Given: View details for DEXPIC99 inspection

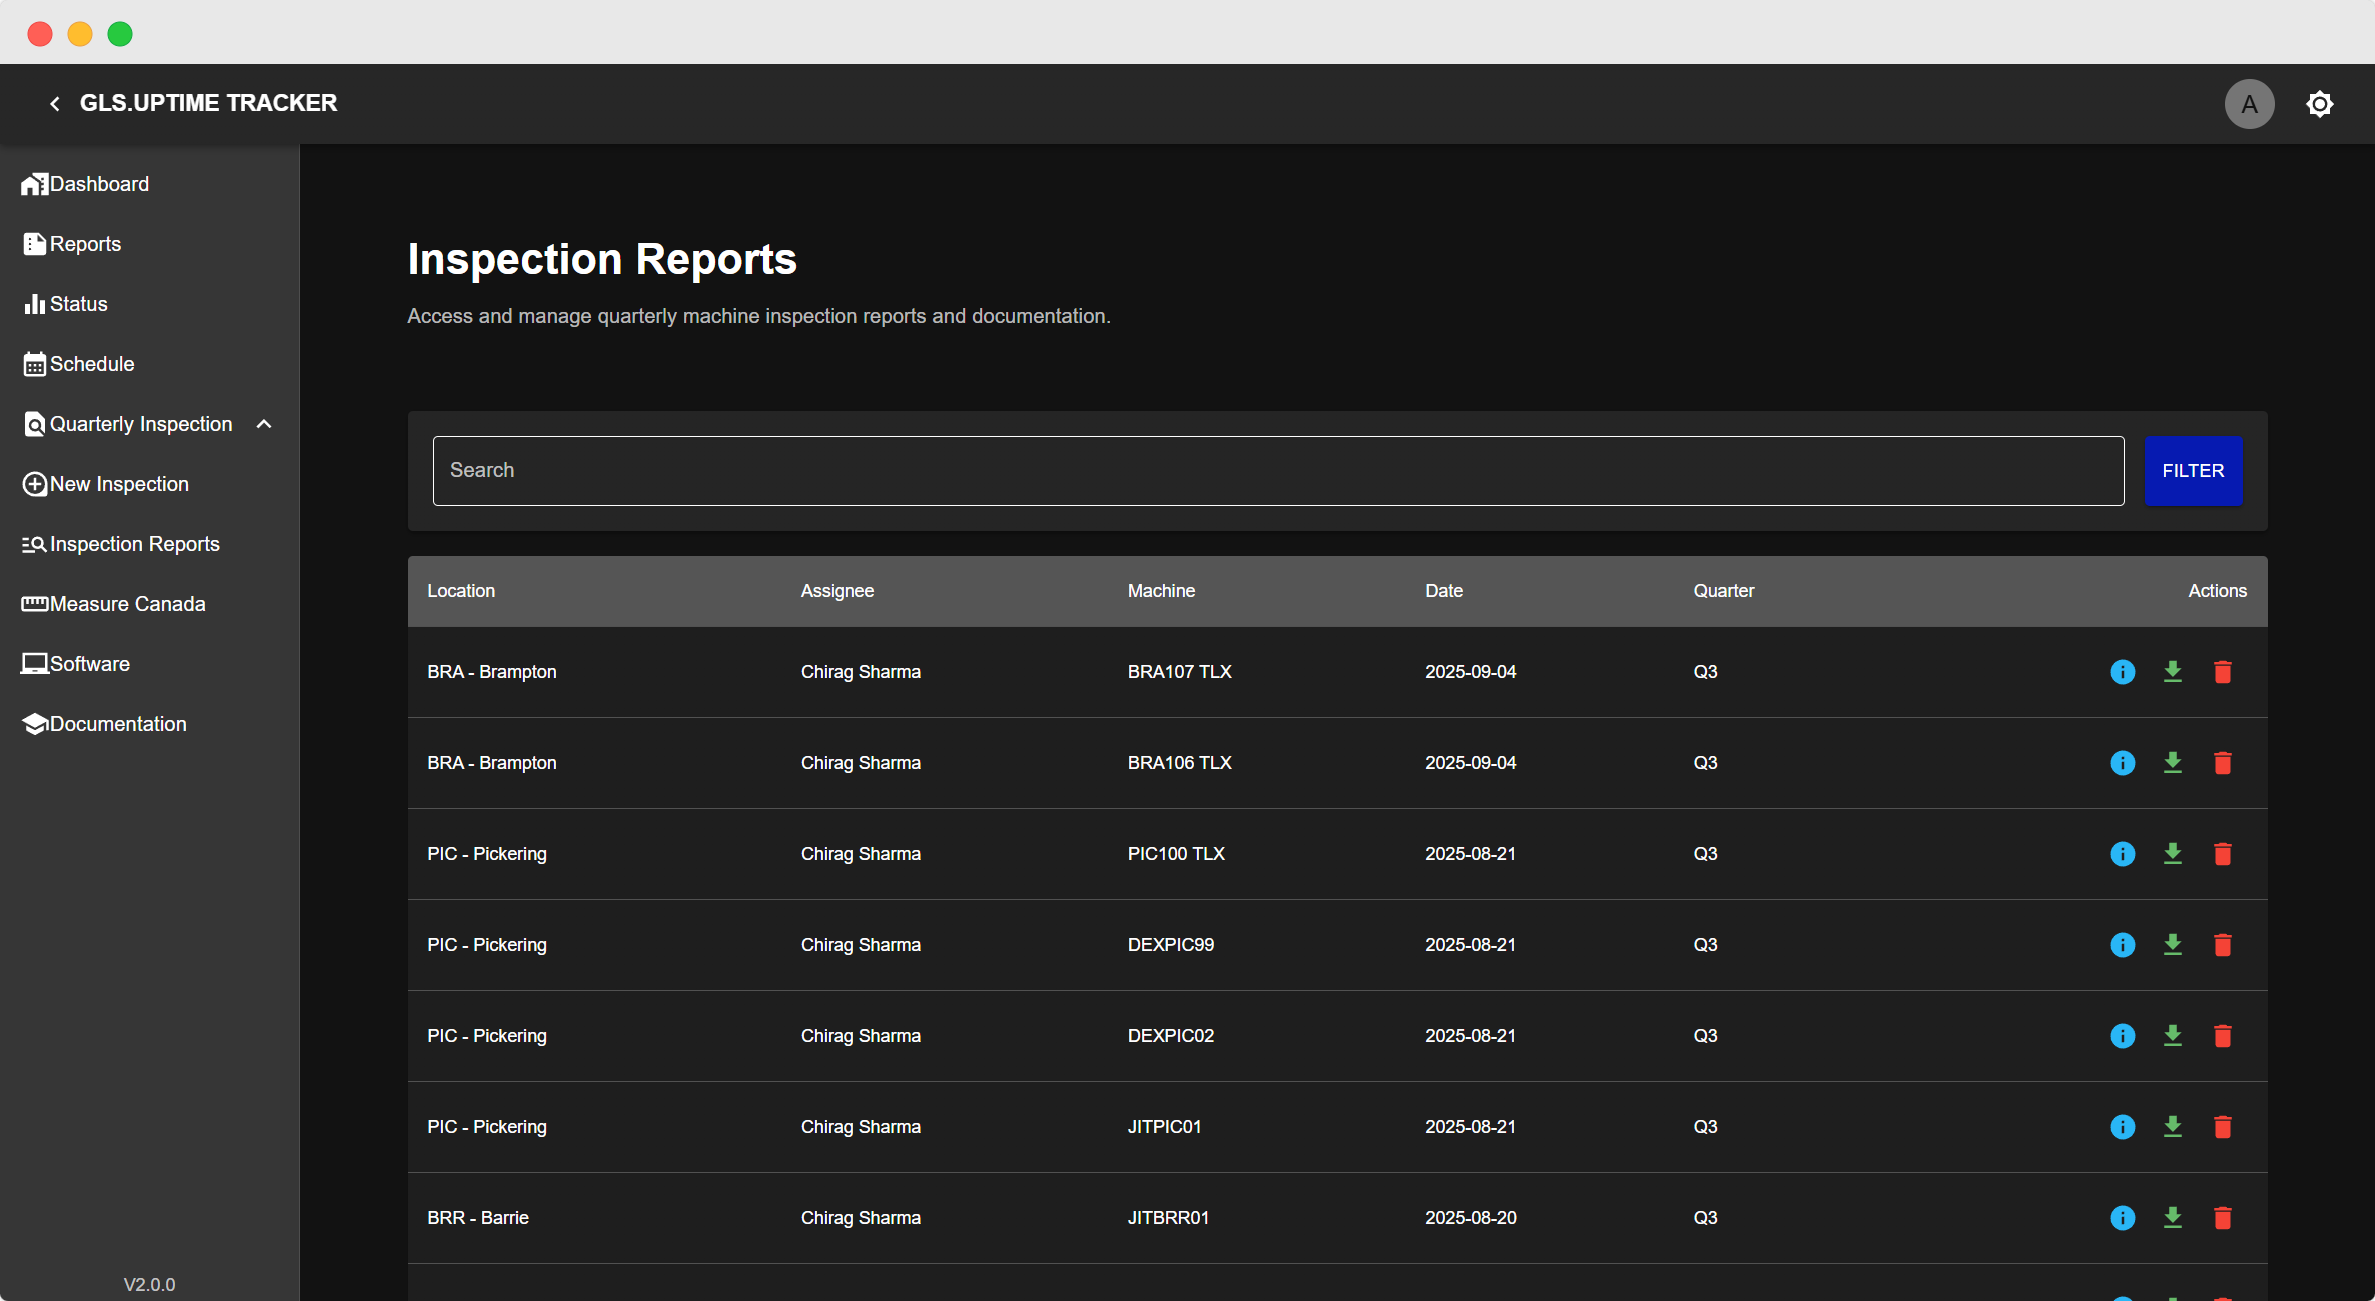Looking at the screenshot, I should coord(2122,944).
